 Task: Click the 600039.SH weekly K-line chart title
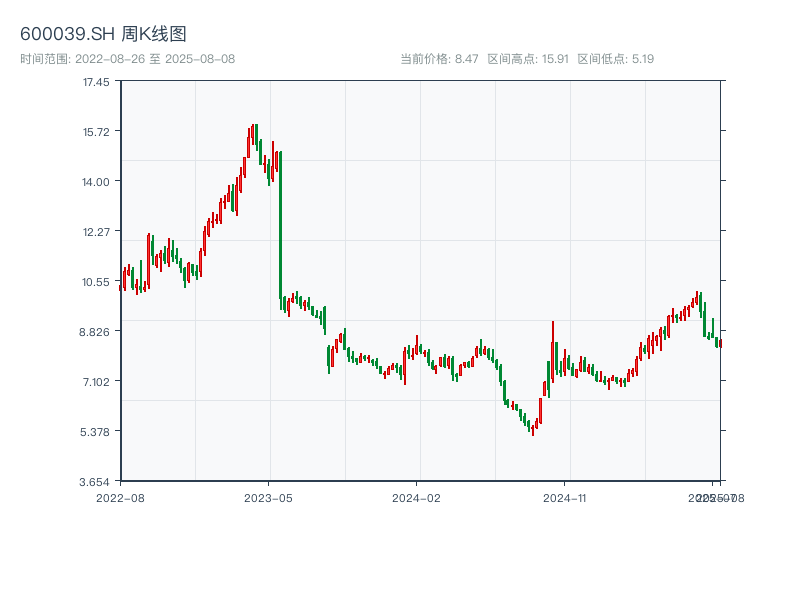pos(103,35)
